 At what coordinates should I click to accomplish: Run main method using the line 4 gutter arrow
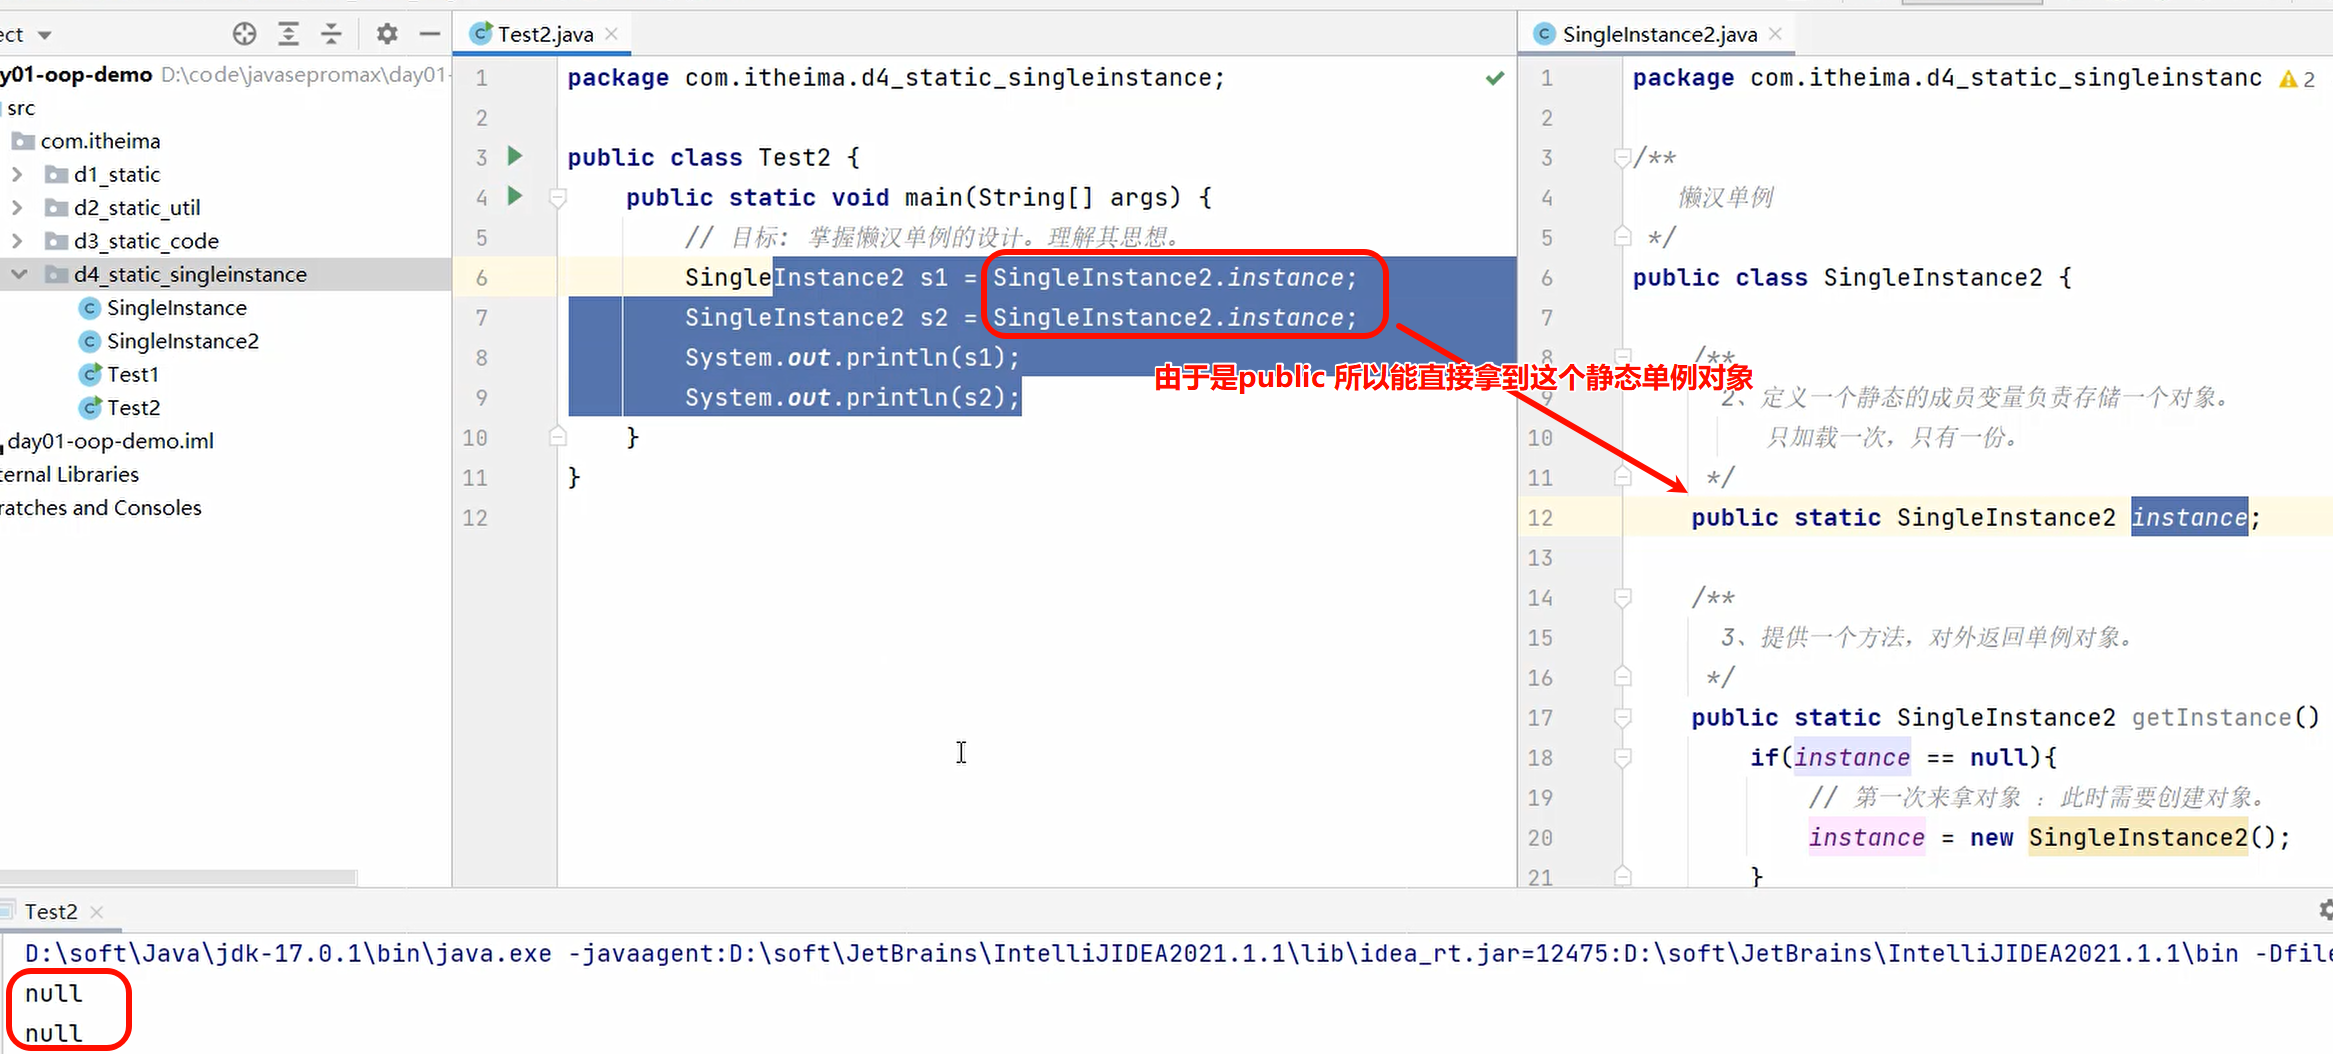tap(515, 196)
